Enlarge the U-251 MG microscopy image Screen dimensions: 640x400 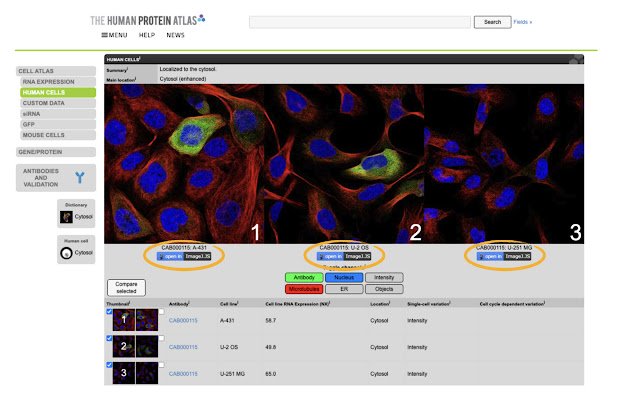[504, 164]
